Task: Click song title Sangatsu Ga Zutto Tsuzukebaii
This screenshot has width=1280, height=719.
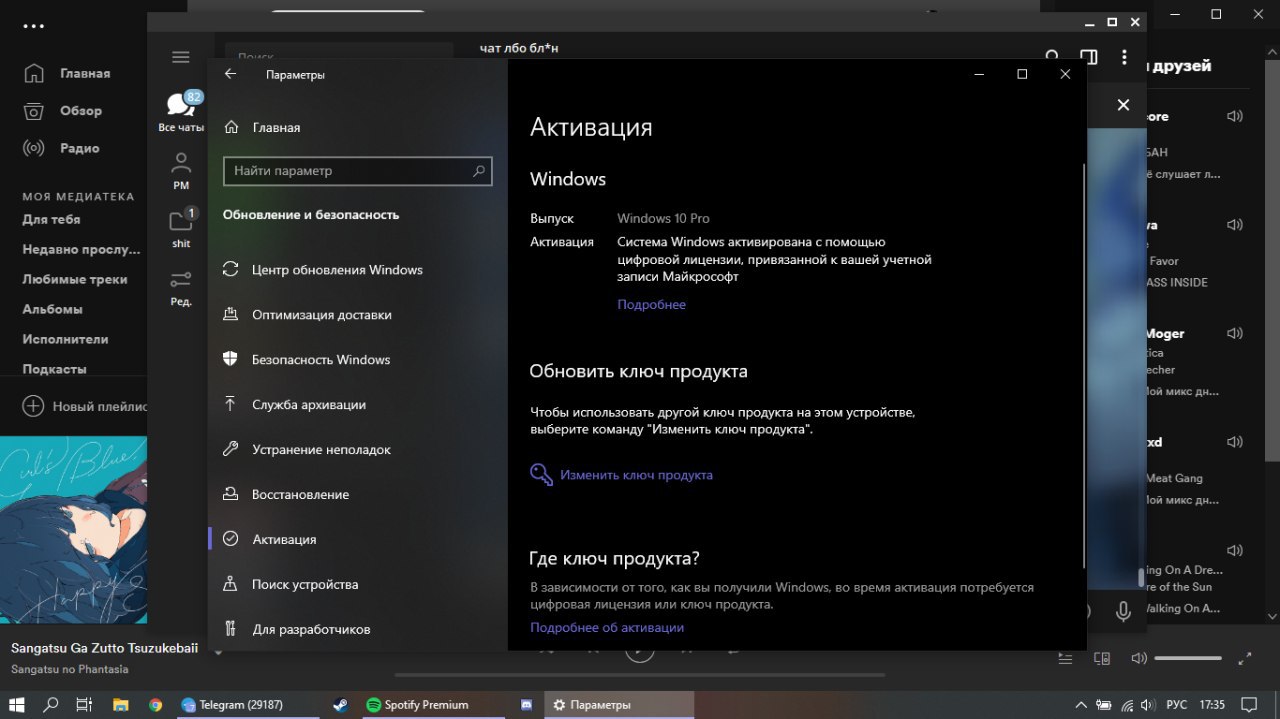Action: tap(104, 648)
